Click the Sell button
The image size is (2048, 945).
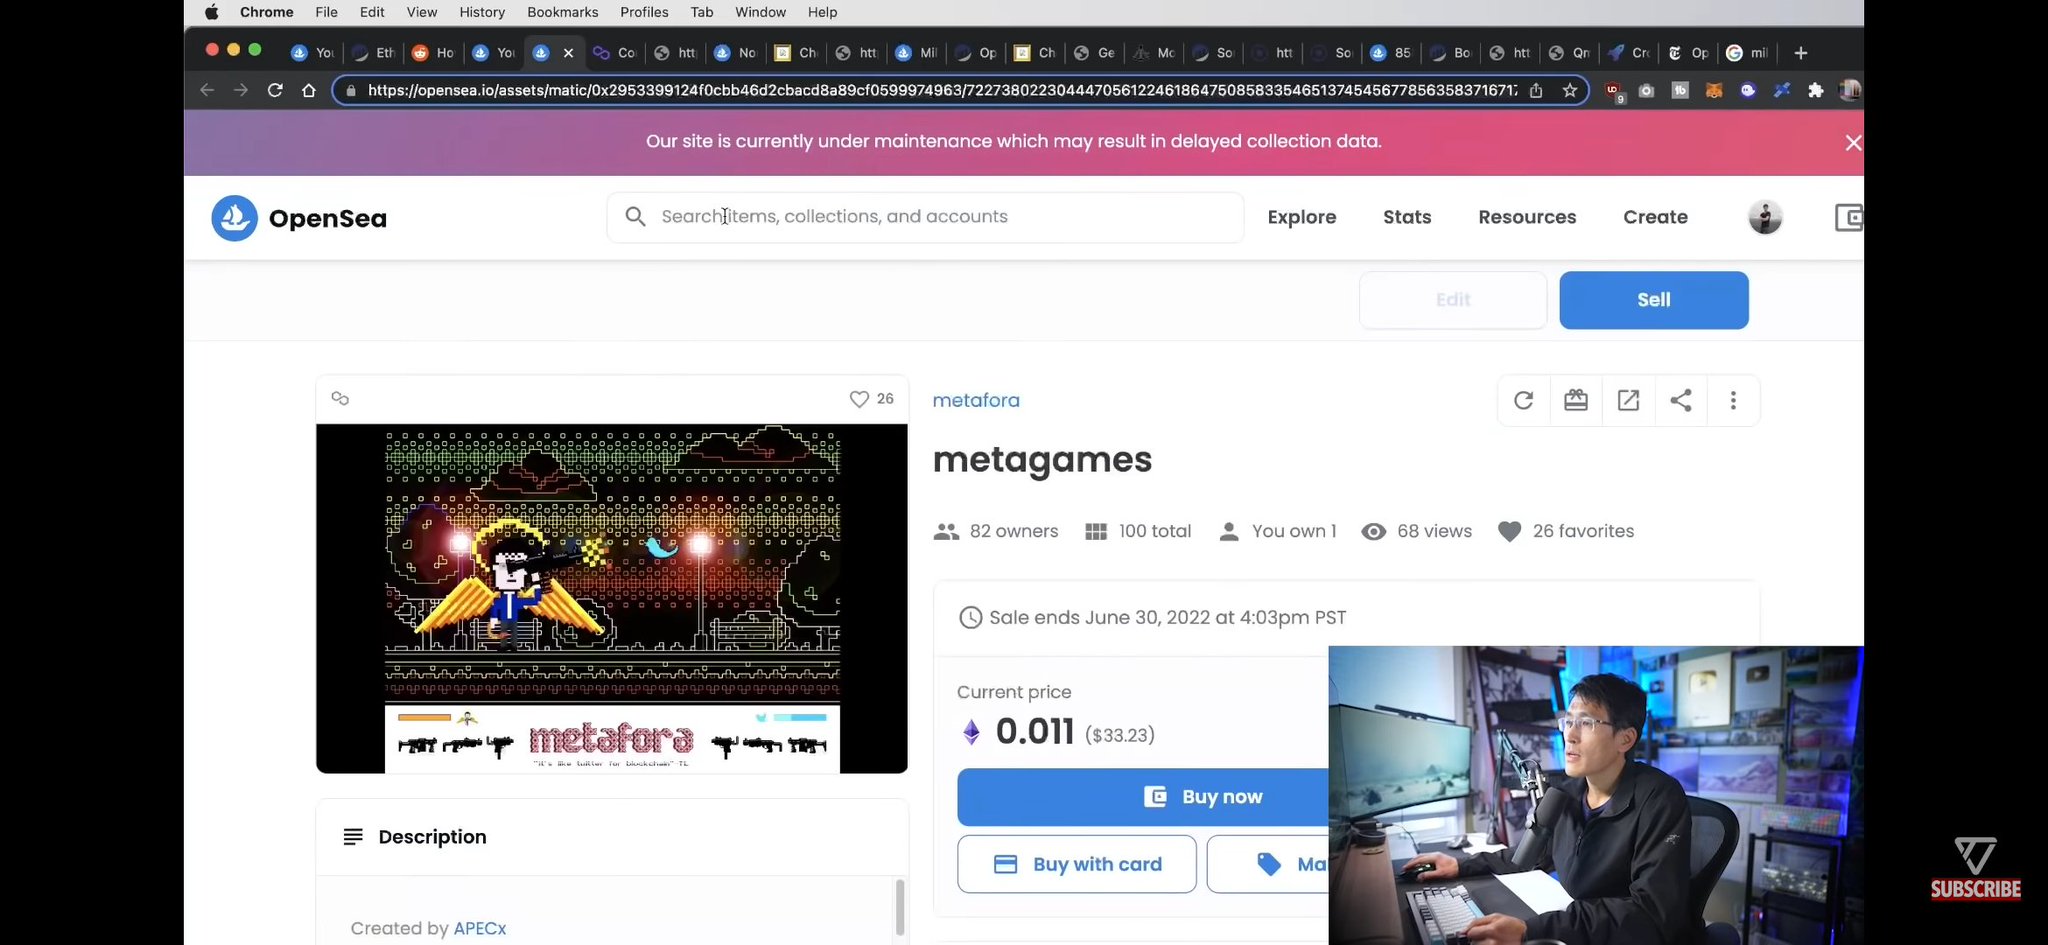pyautogui.click(x=1654, y=300)
